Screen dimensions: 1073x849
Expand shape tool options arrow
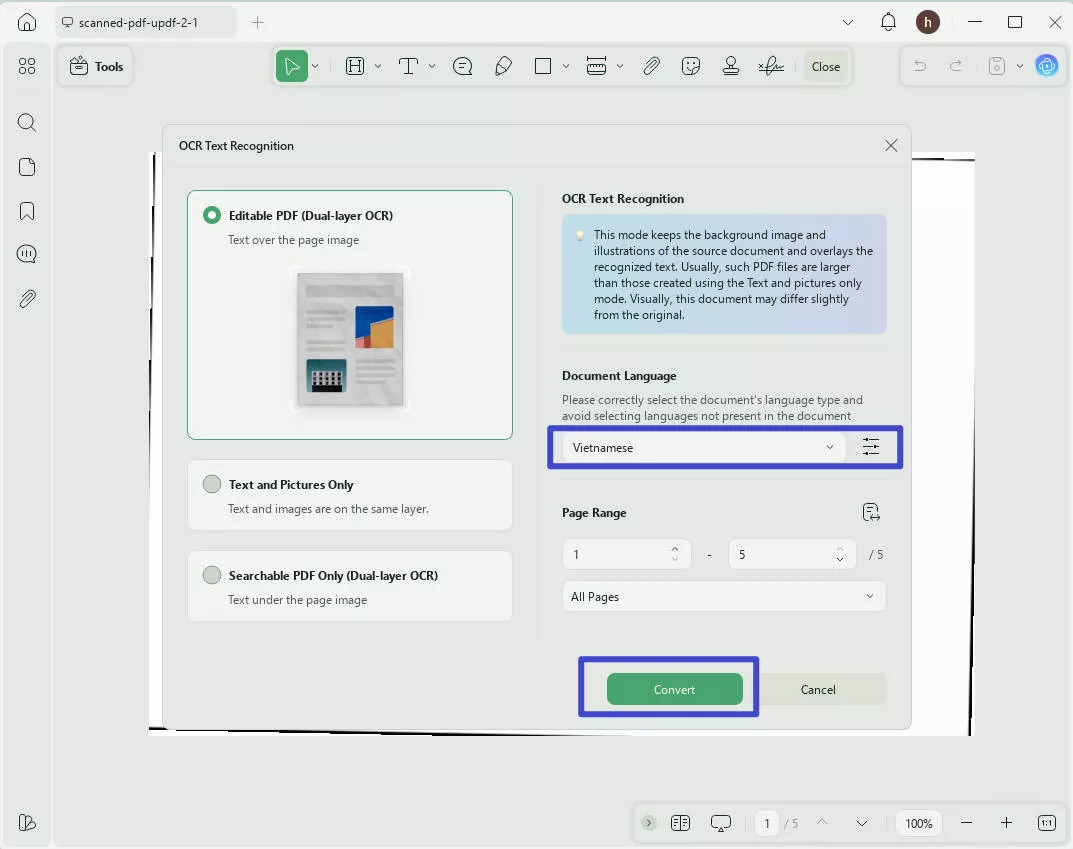click(x=566, y=66)
